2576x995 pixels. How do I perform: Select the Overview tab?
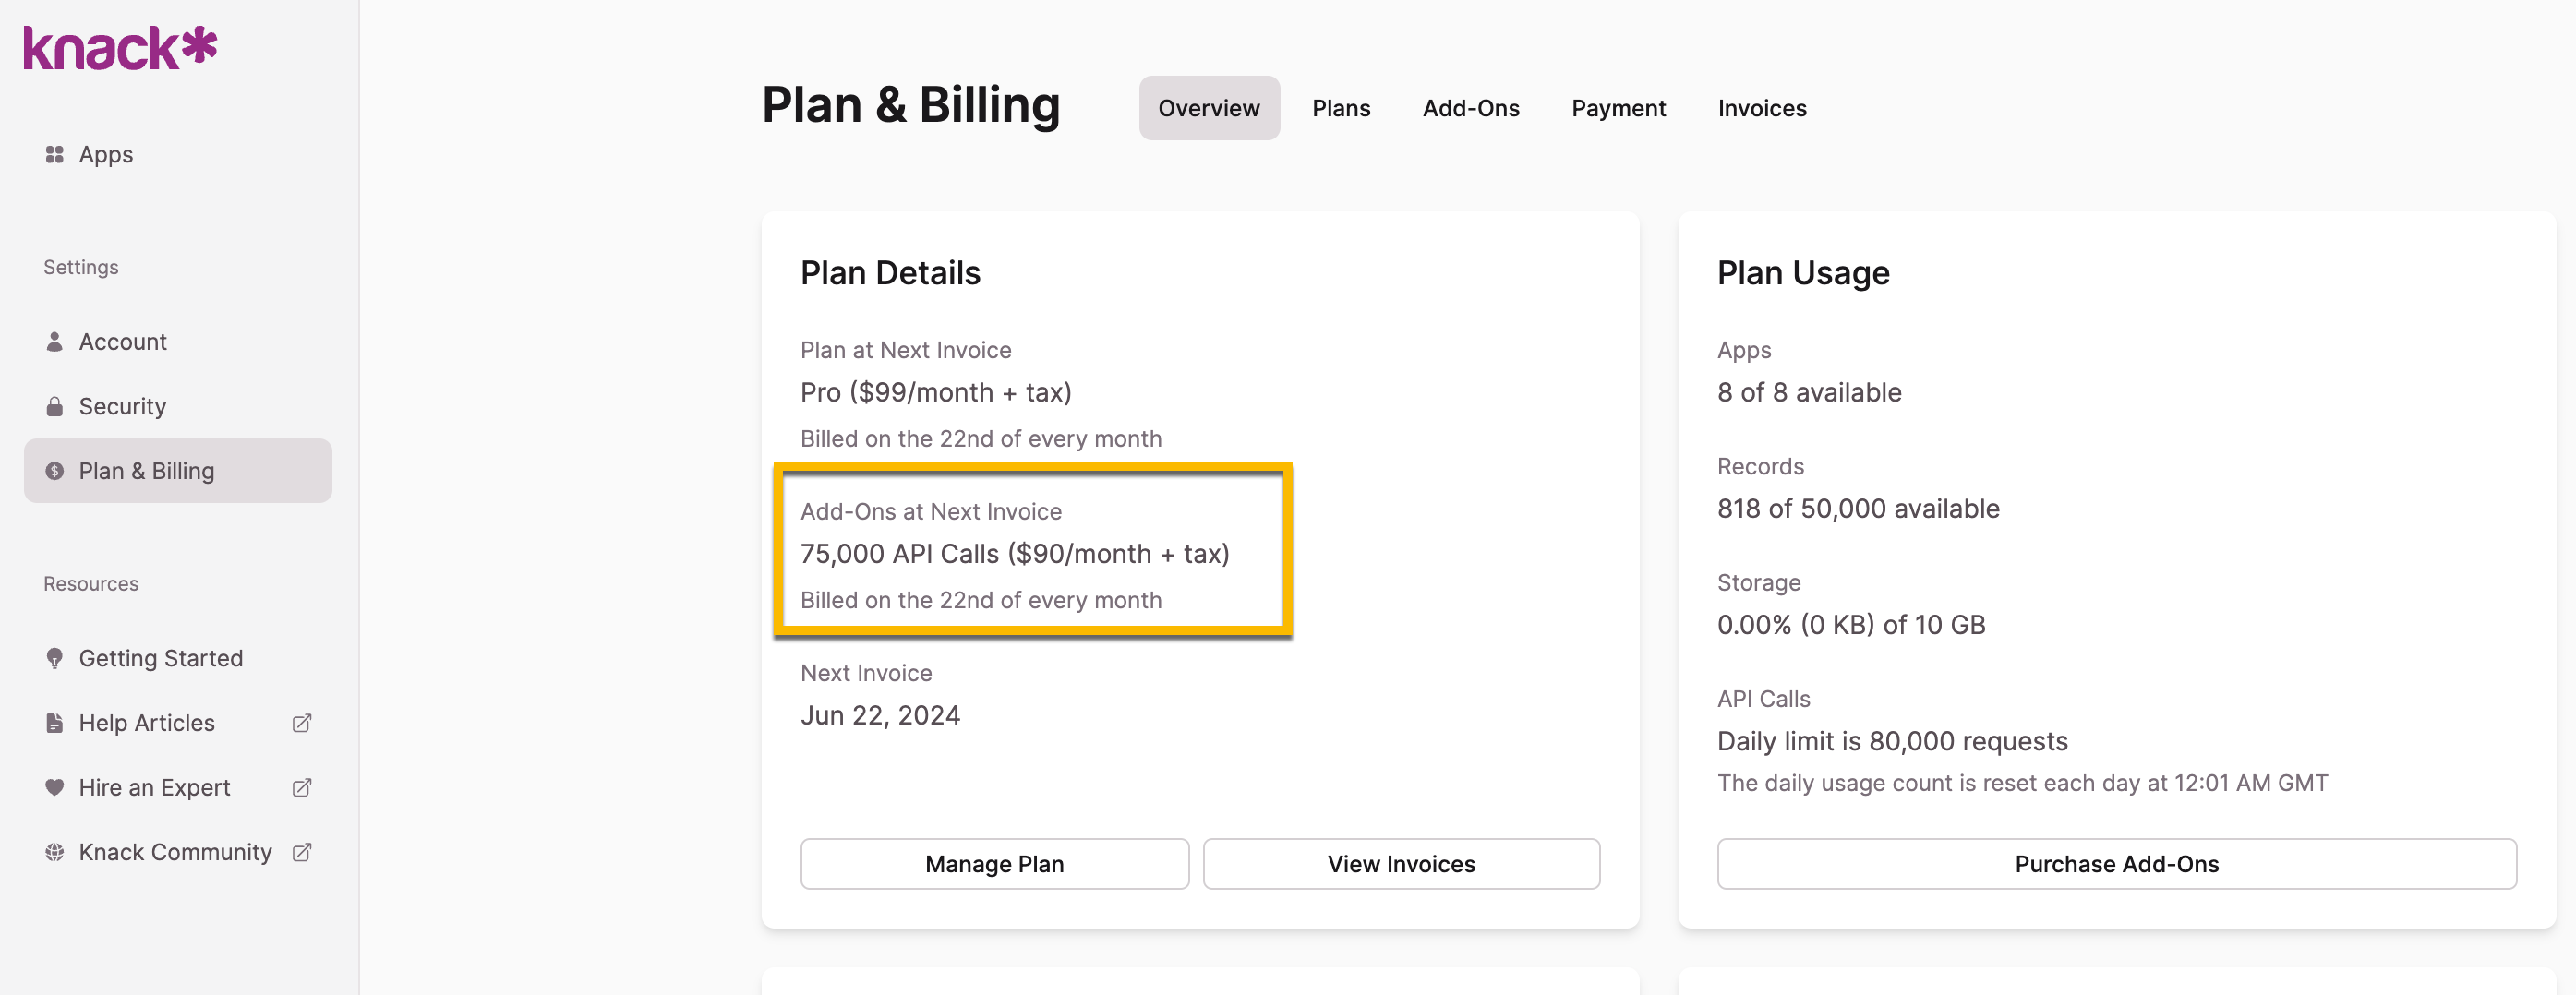[x=1209, y=108]
